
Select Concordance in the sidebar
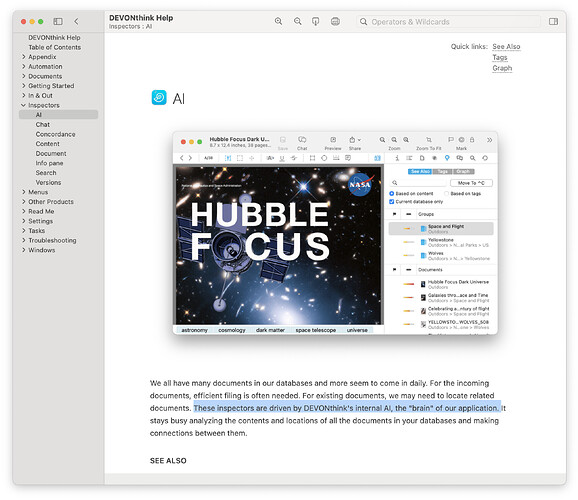pos(55,134)
